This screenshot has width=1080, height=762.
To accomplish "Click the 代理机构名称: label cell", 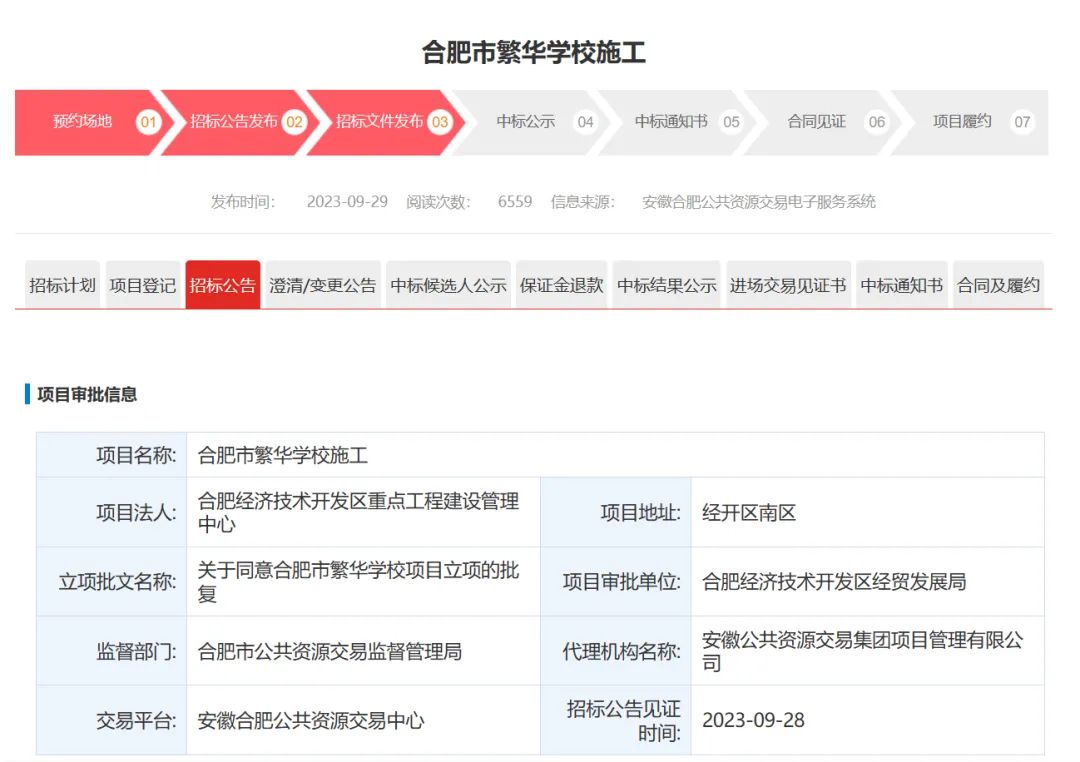I will coord(616,651).
